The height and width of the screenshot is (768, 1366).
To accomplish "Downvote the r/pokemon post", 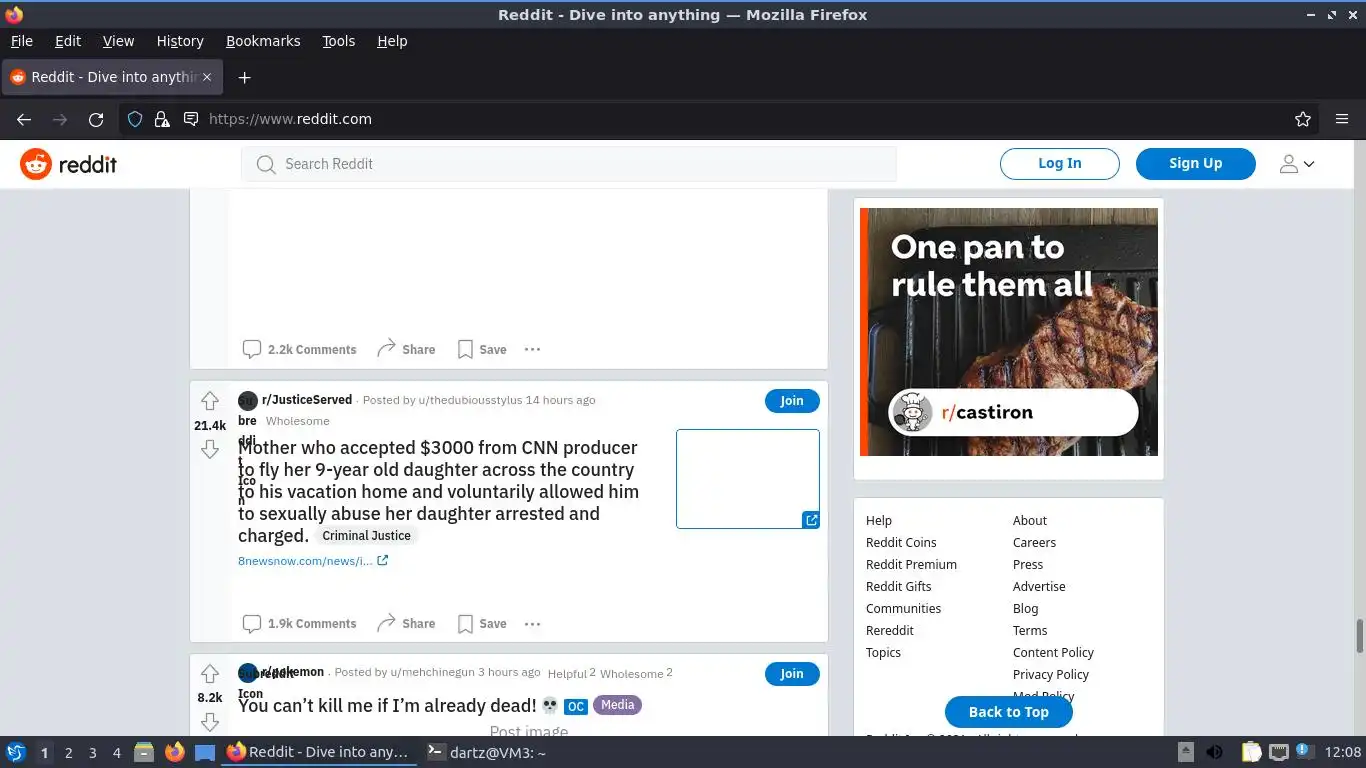I will point(210,722).
